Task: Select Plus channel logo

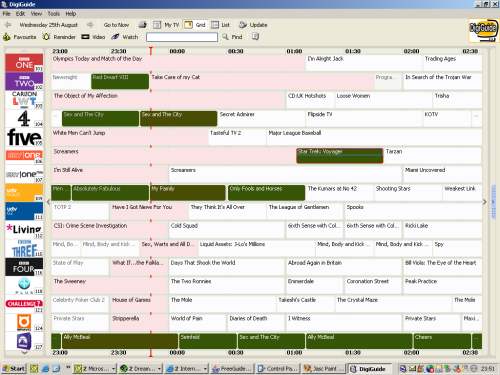Action: click(x=24, y=286)
